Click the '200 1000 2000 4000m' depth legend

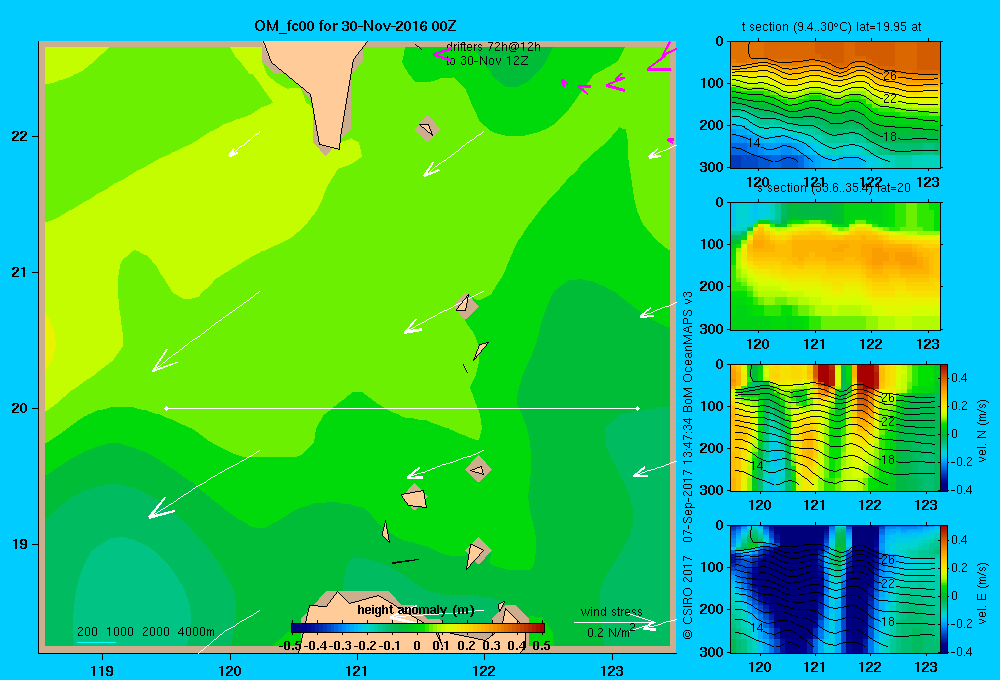click(x=146, y=632)
